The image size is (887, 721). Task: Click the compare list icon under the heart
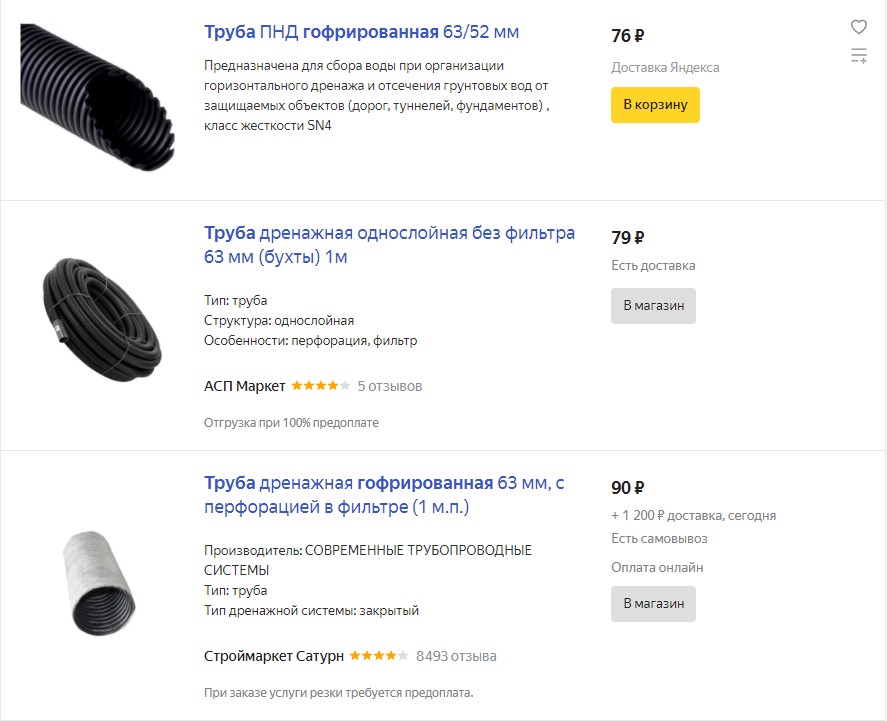point(858,56)
